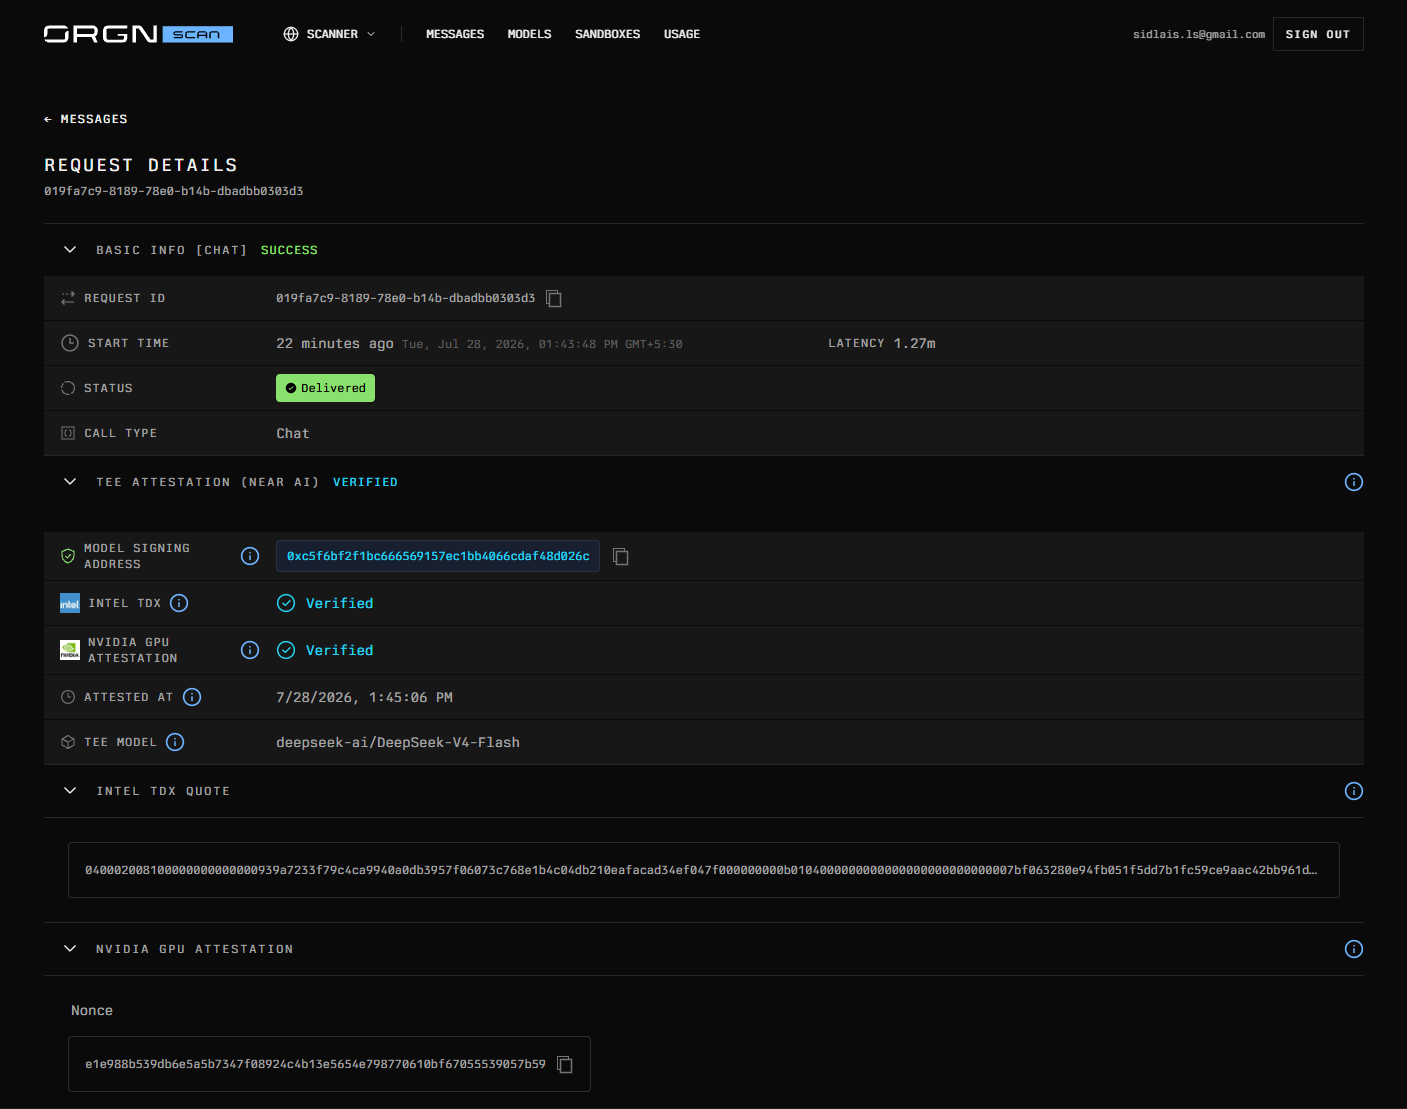Click the "22 minutes ago" start time
This screenshot has height=1109, width=1407.
coord(335,343)
